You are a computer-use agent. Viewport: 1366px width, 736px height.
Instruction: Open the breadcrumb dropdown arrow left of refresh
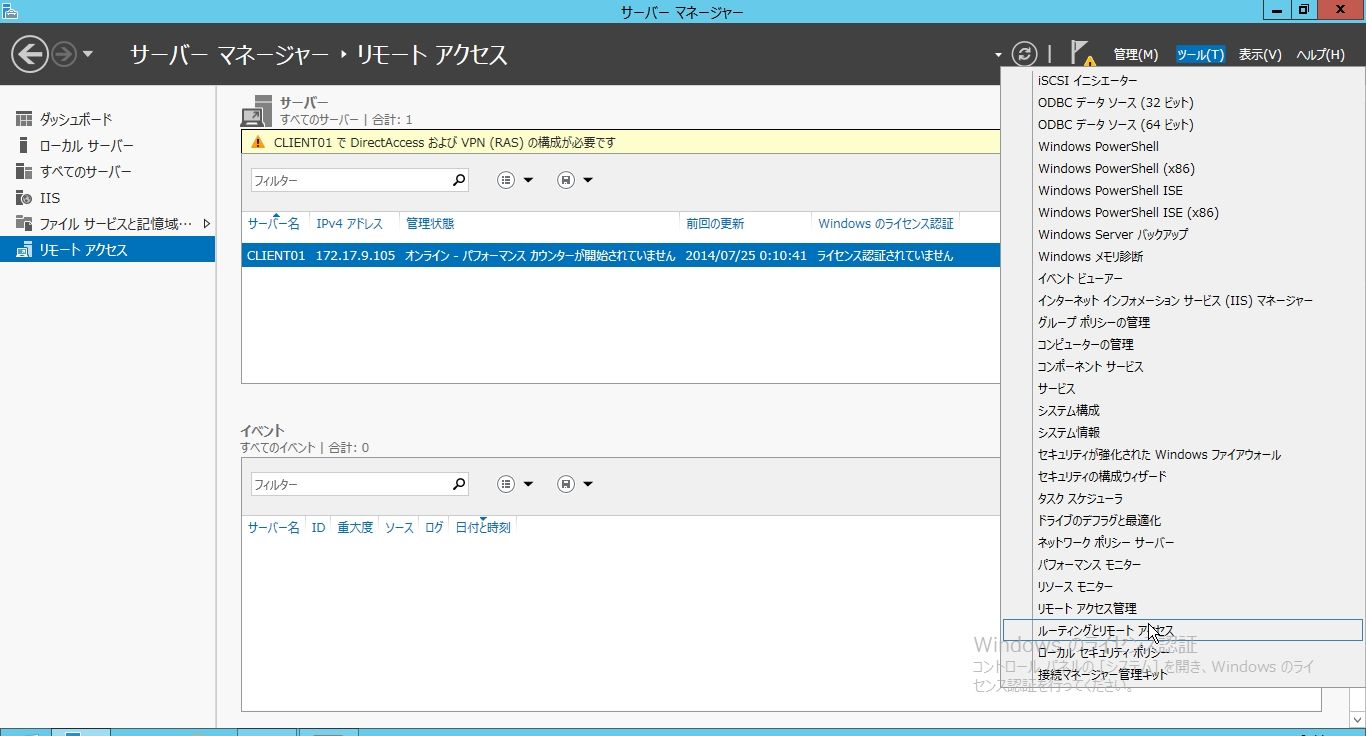(x=998, y=55)
